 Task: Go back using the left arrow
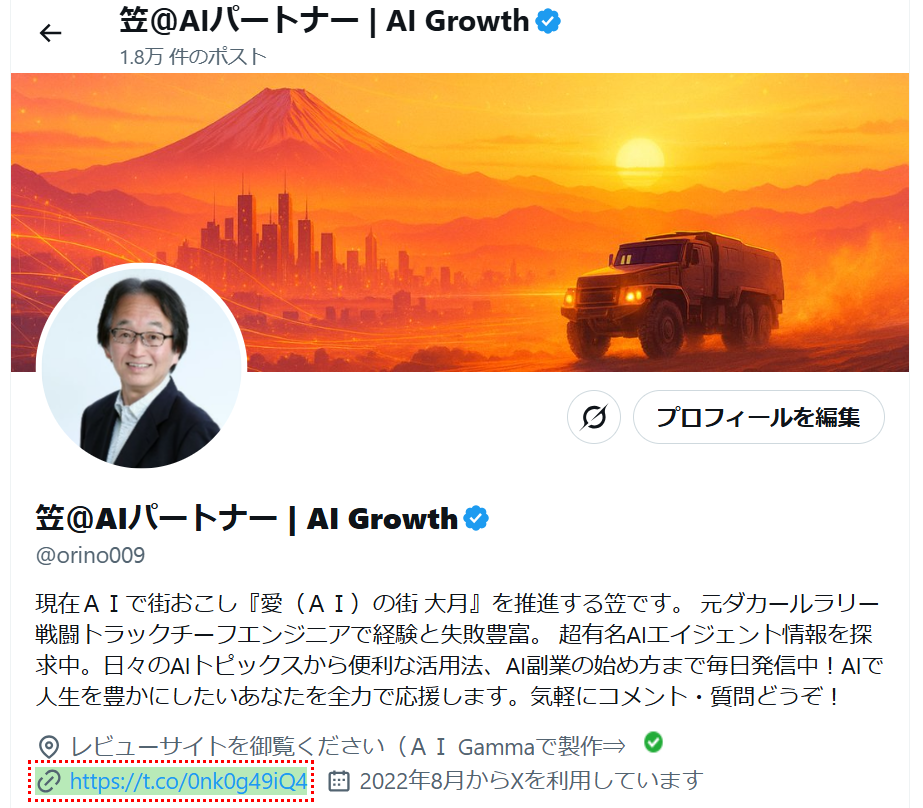[x=50, y=33]
